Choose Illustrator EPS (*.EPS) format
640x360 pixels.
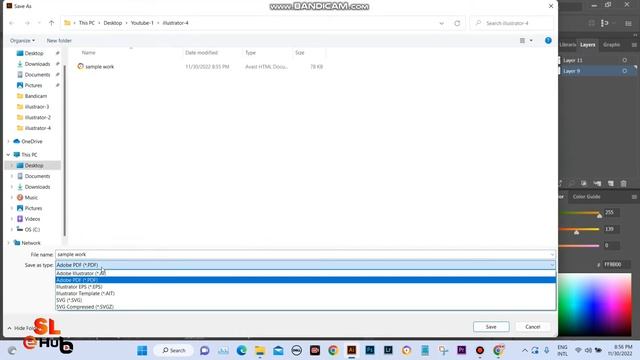pyautogui.click(x=305, y=287)
